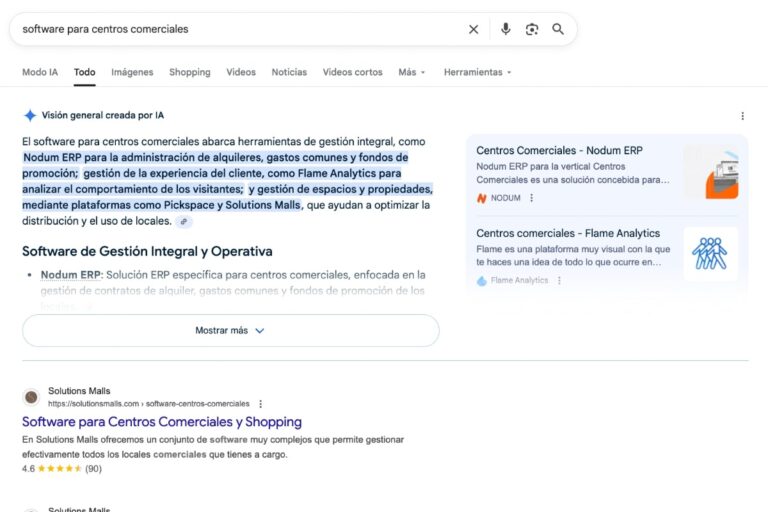The width and height of the screenshot is (768, 512).
Task: Open the Noticias tab
Action: pos(289,72)
